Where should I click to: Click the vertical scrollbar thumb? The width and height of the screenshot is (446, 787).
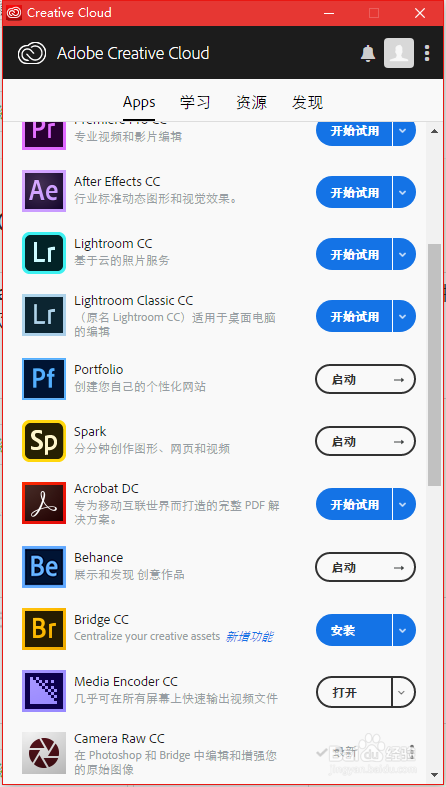(x=434, y=364)
